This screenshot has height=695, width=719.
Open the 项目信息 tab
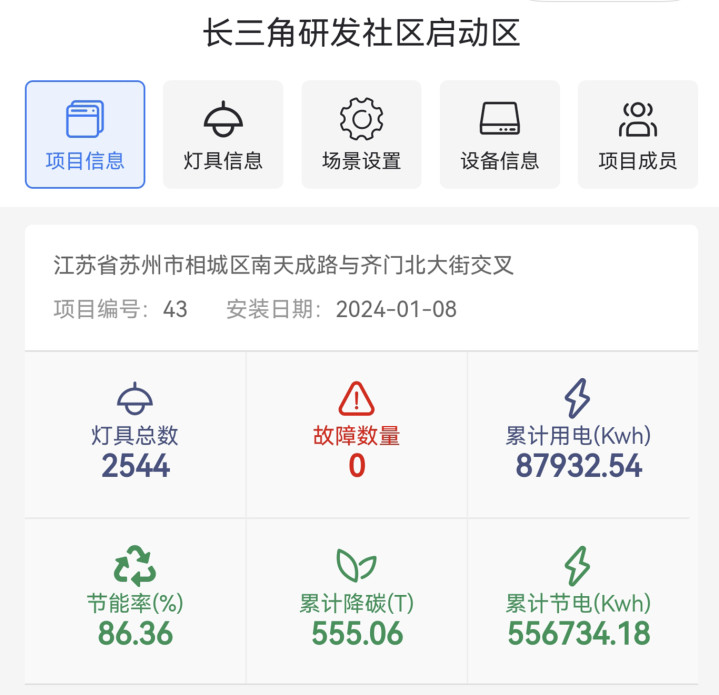point(85,134)
